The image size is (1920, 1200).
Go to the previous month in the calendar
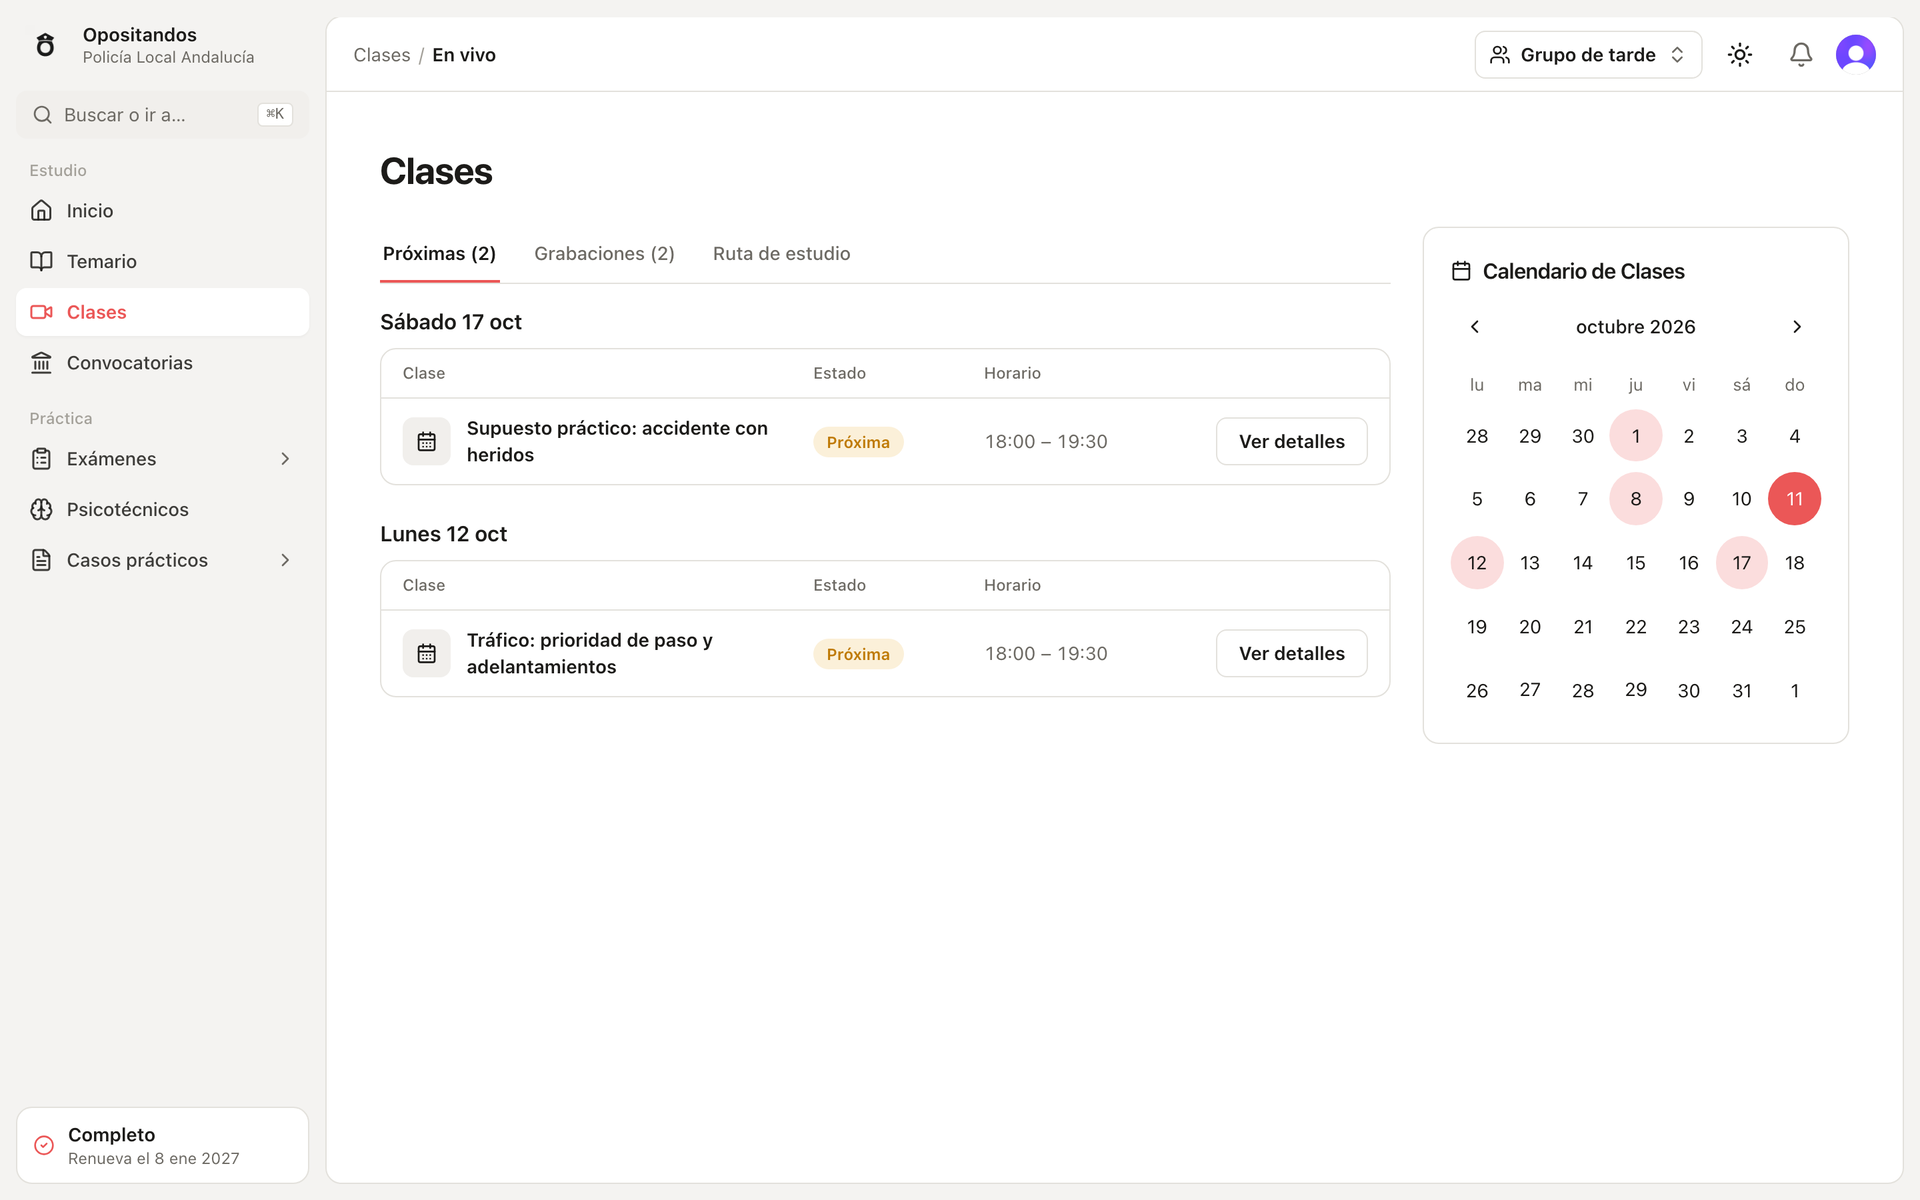pos(1474,327)
